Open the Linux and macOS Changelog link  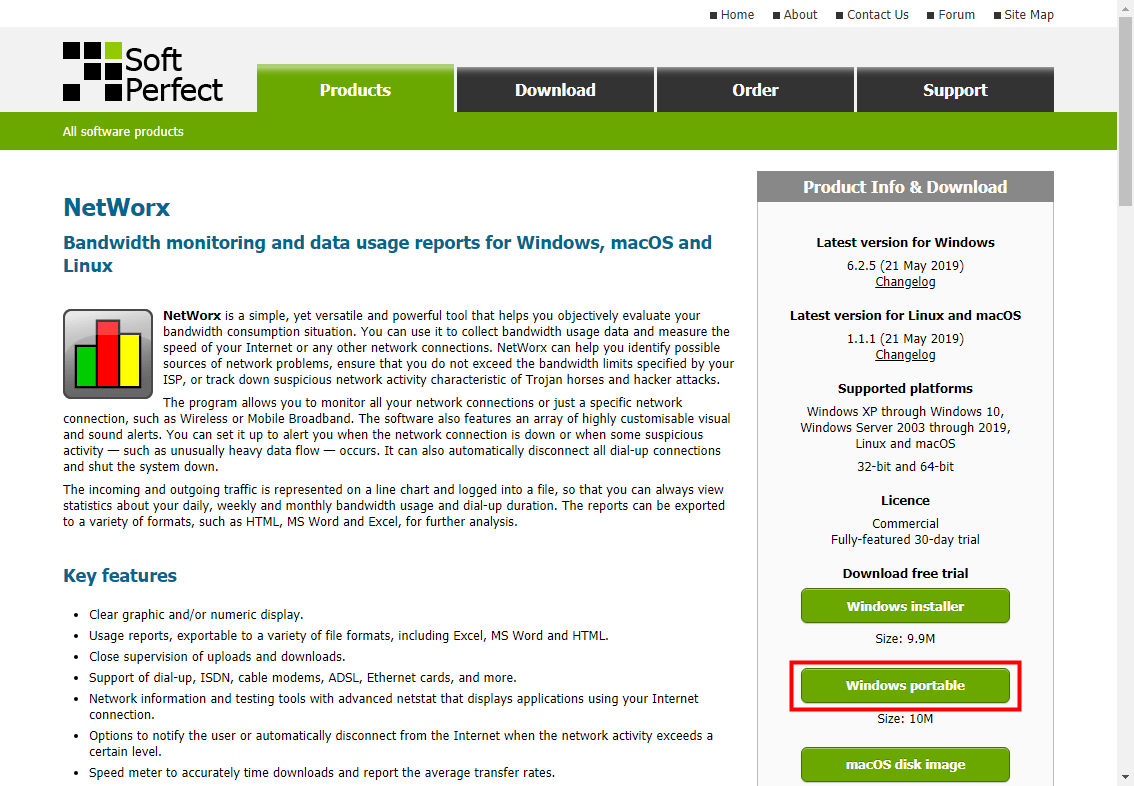[905, 355]
